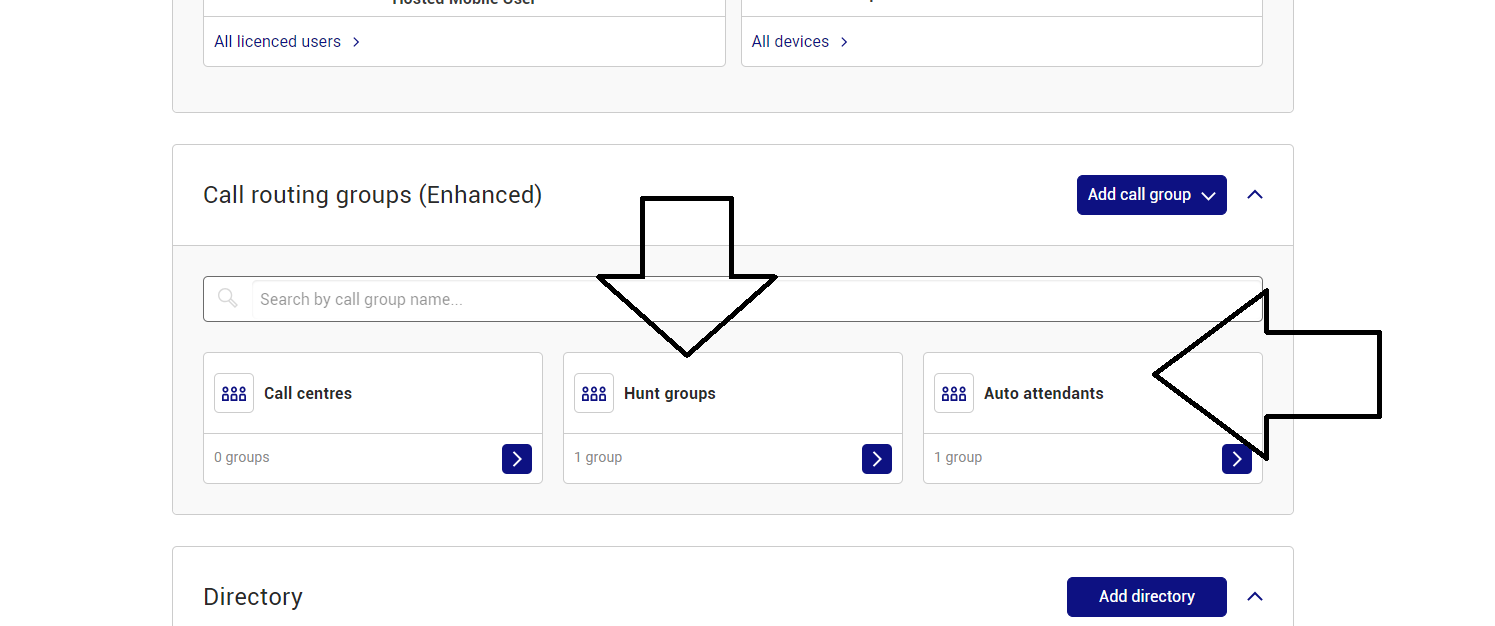Click the Hunt groups group icon

coord(593,393)
